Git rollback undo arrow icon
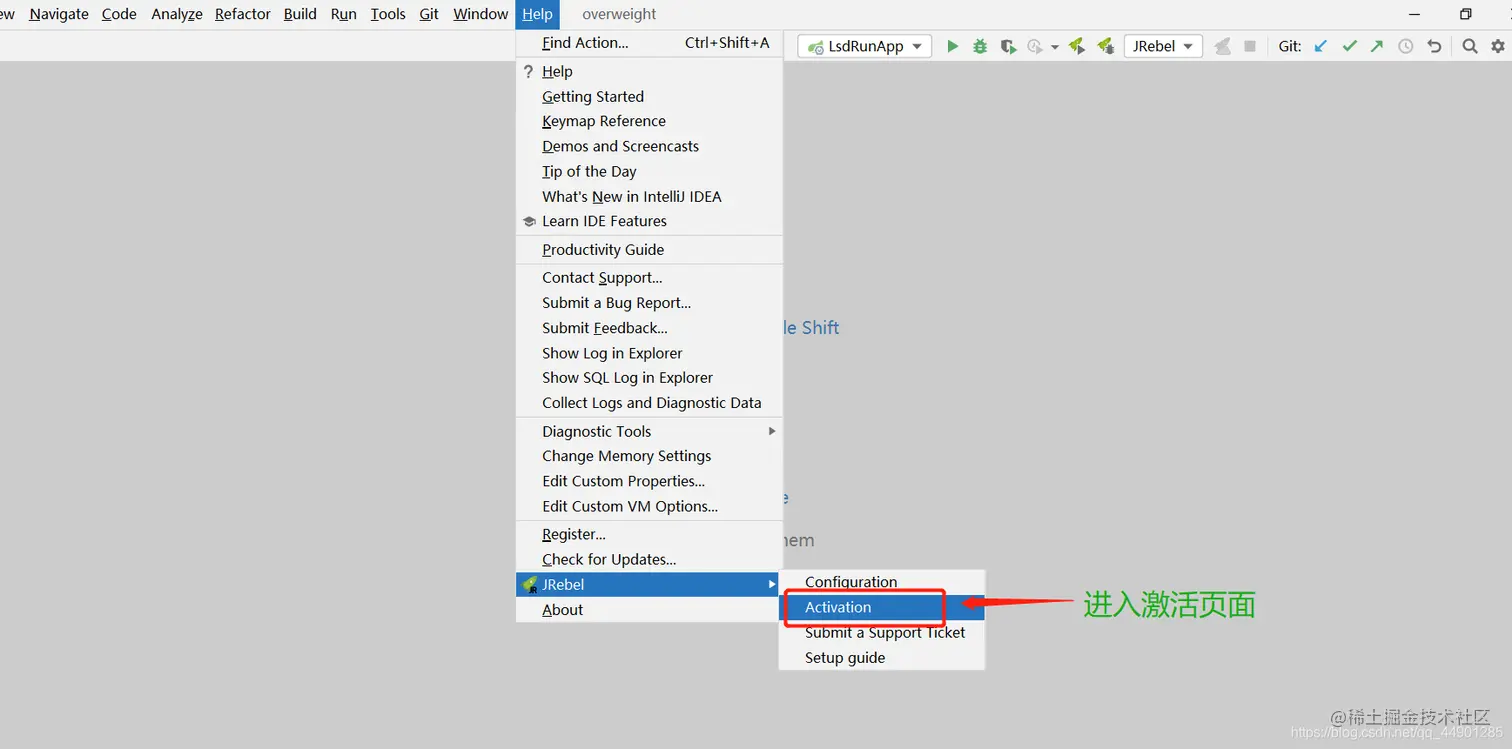 [1434, 46]
